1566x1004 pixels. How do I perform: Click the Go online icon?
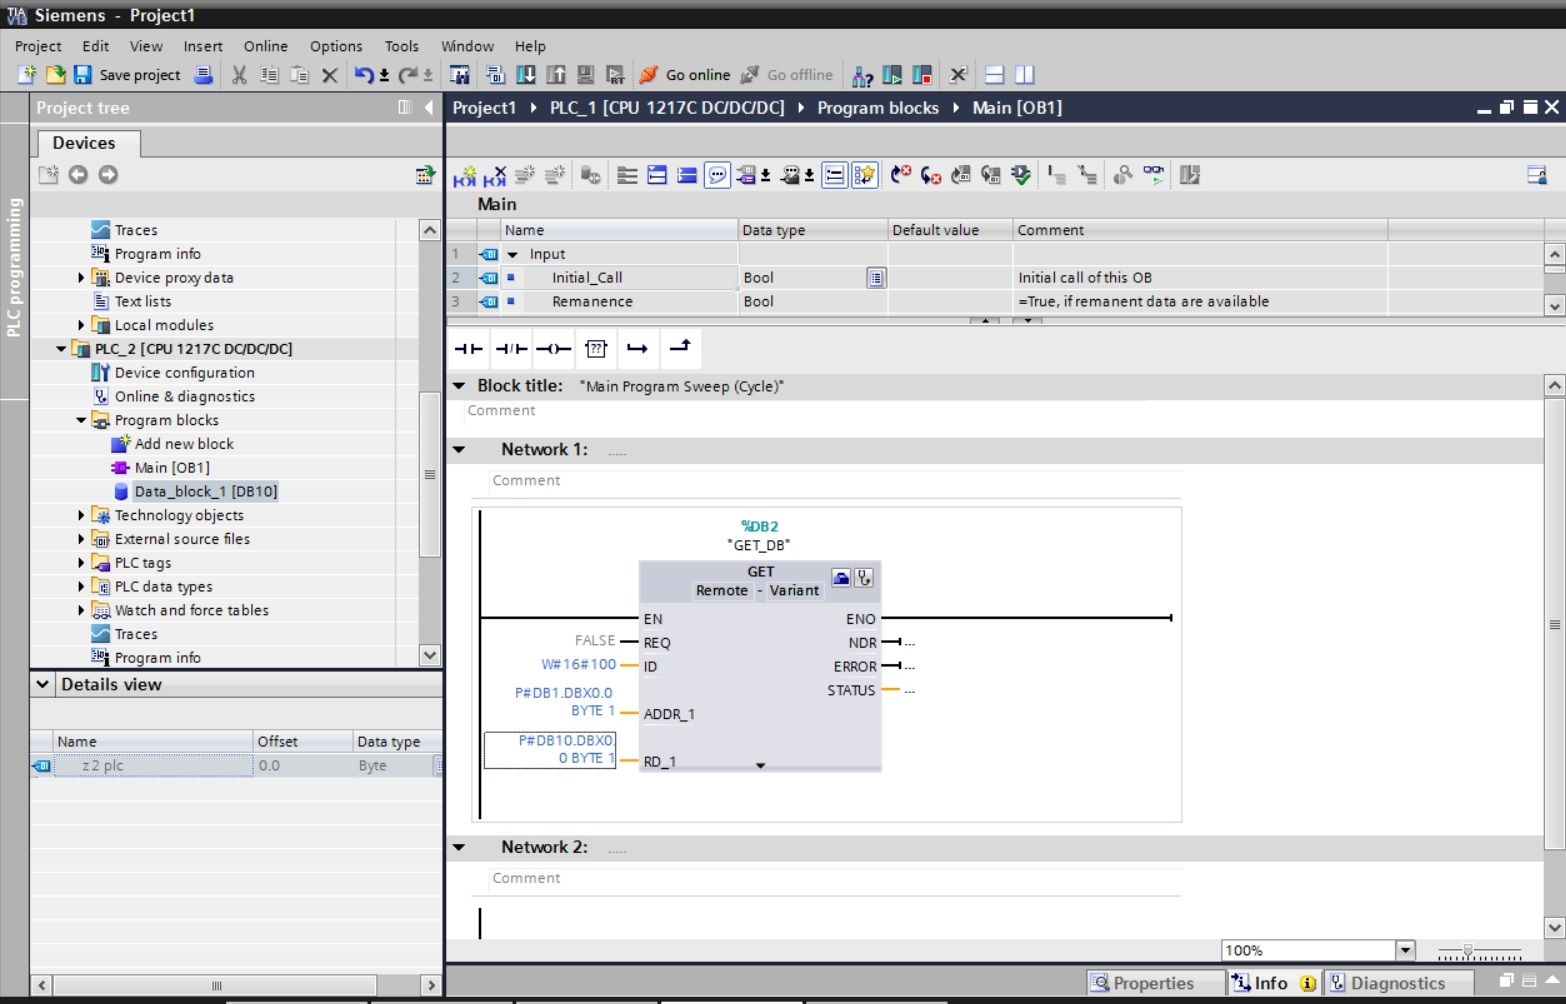coord(649,75)
